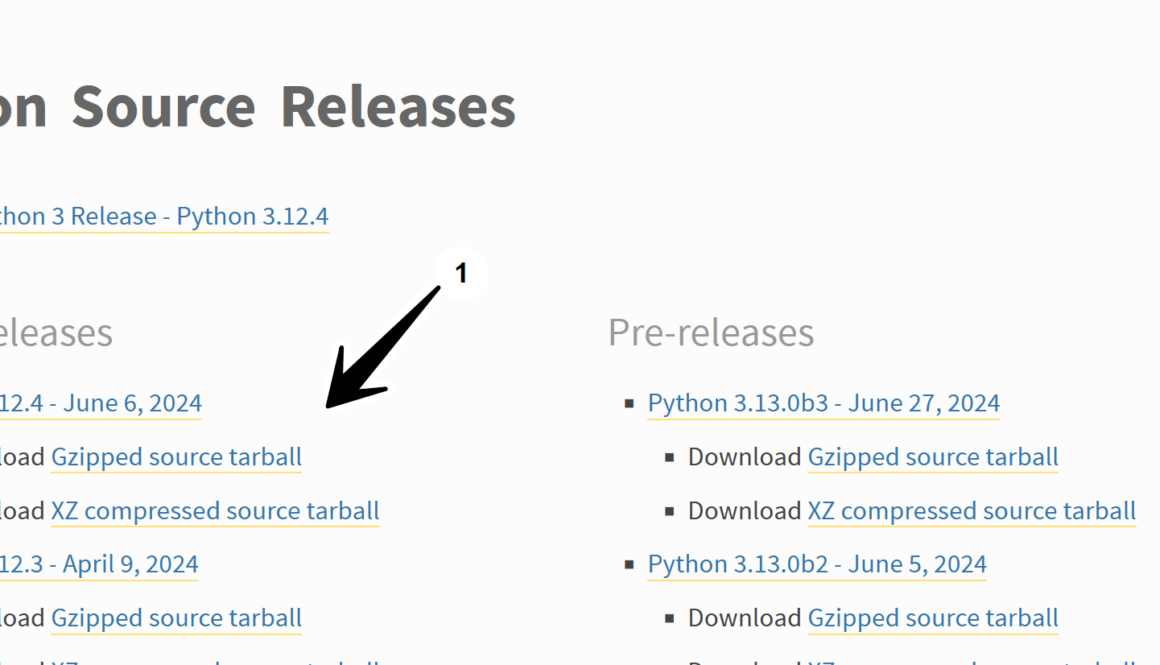Download XZ compressed tarball for June 6 release
Screen dimensions: 1160x665
pos(215,511)
